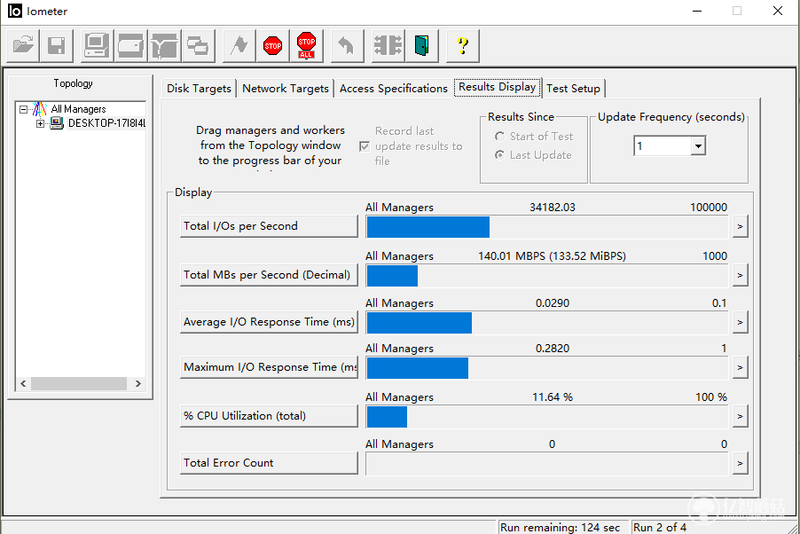Click the Topology horizontal scrollbar thumb
Viewport: 800px width, 534px height.
pos(79,384)
